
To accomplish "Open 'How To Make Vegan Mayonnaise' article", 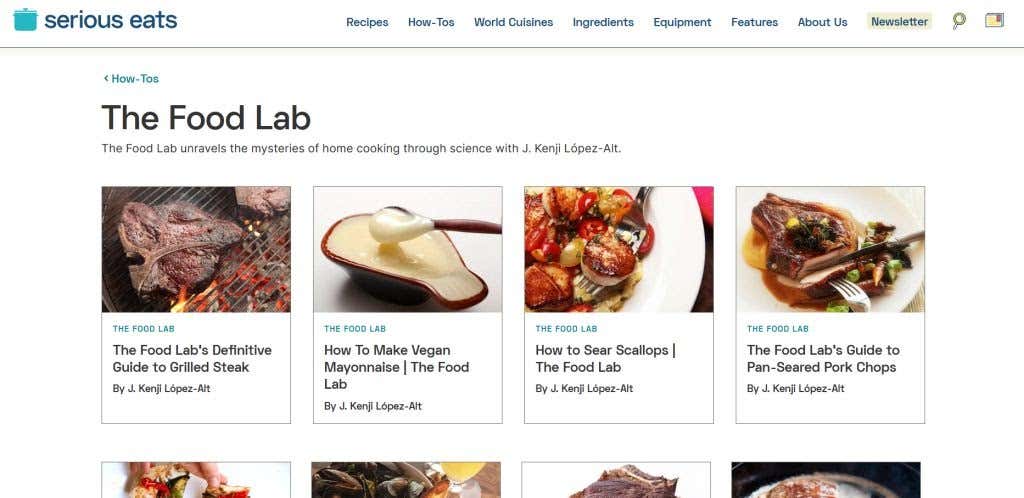I will [396, 367].
